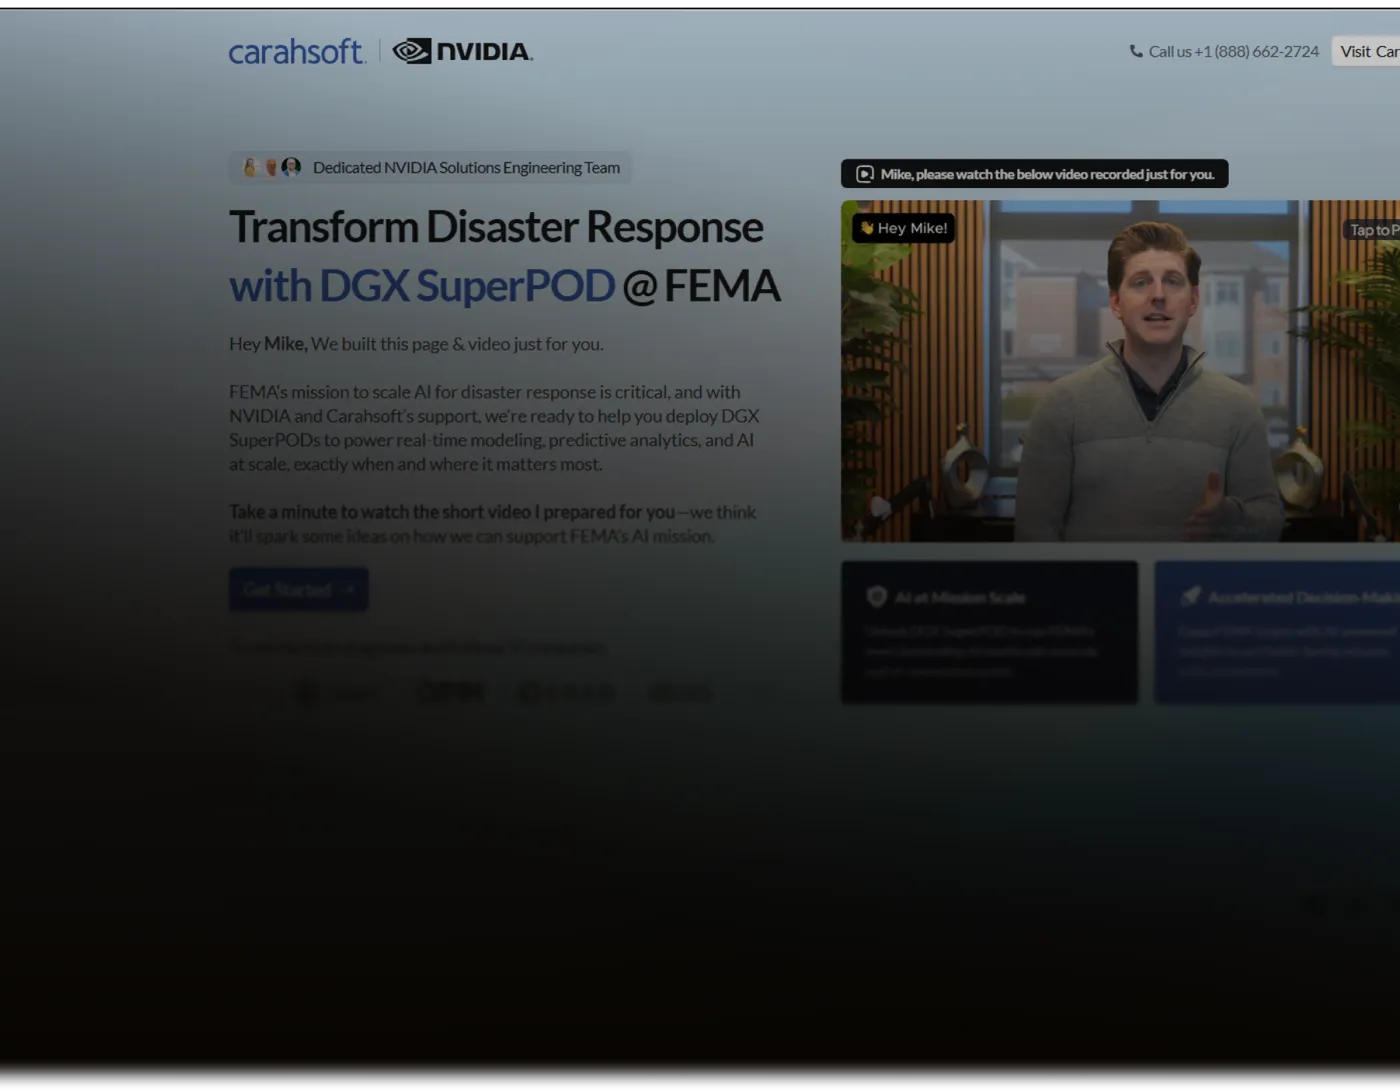Open the Carahsoft logo link
The width and height of the screenshot is (1400, 1092).
(297, 51)
